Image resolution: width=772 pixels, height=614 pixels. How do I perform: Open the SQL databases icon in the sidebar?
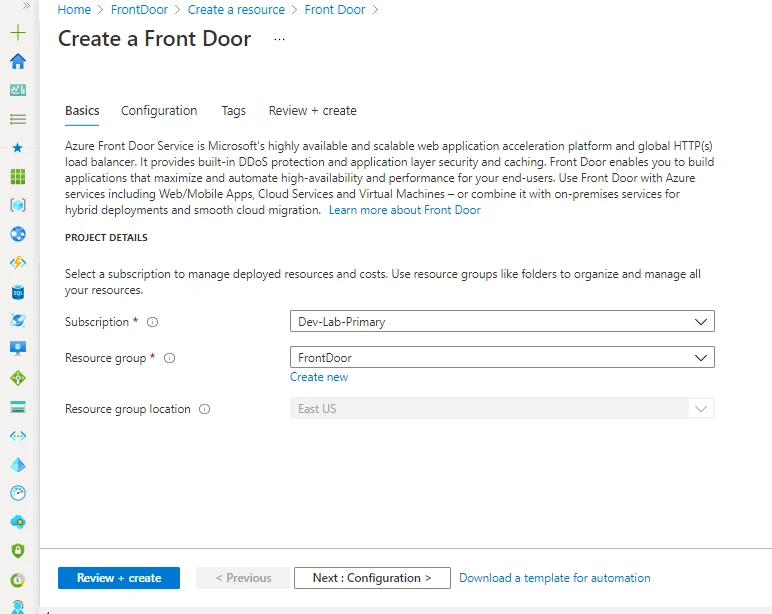tap(17, 292)
